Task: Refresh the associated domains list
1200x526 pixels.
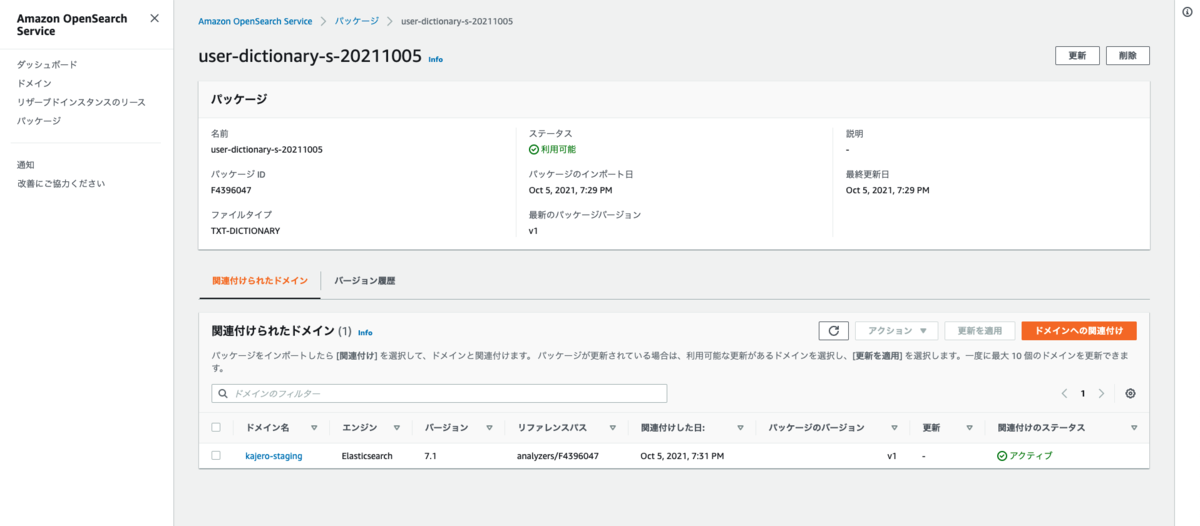Action: tap(833, 330)
